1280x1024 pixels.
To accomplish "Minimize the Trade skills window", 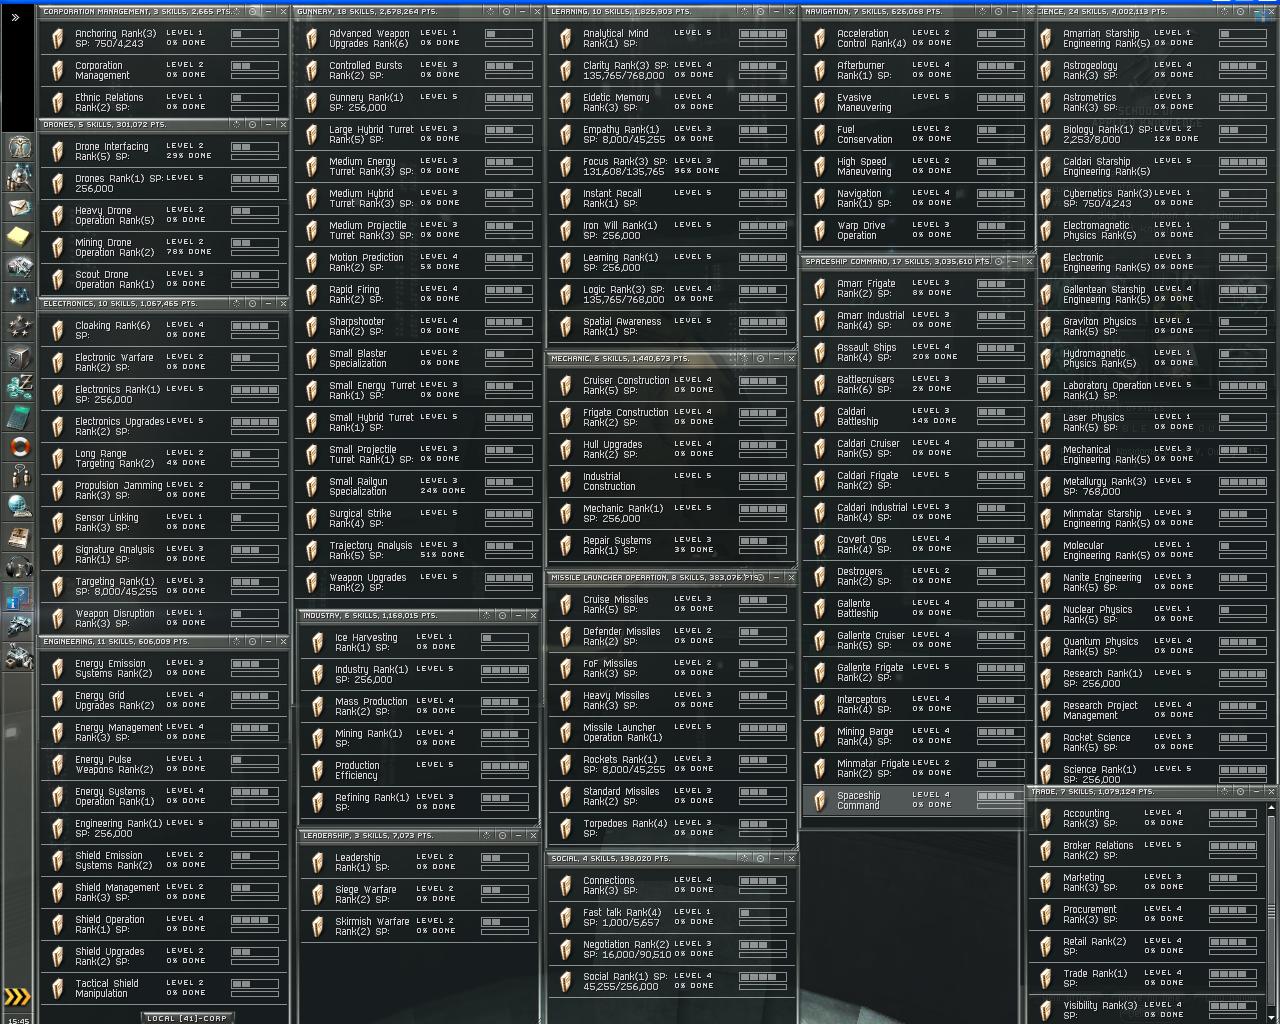I will pos(1254,792).
